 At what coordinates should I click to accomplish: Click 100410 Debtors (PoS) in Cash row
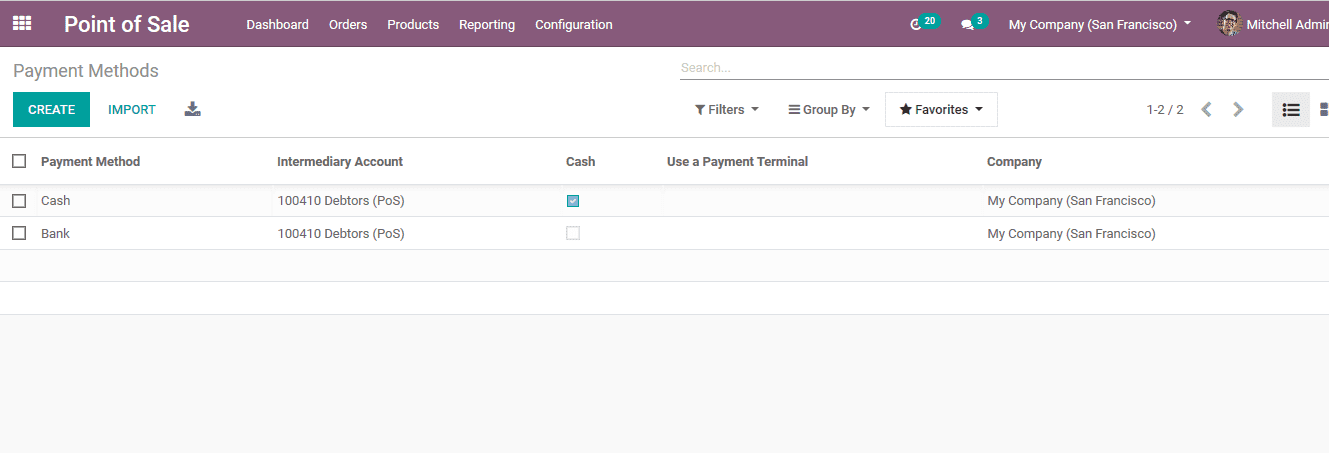coord(341,201)
